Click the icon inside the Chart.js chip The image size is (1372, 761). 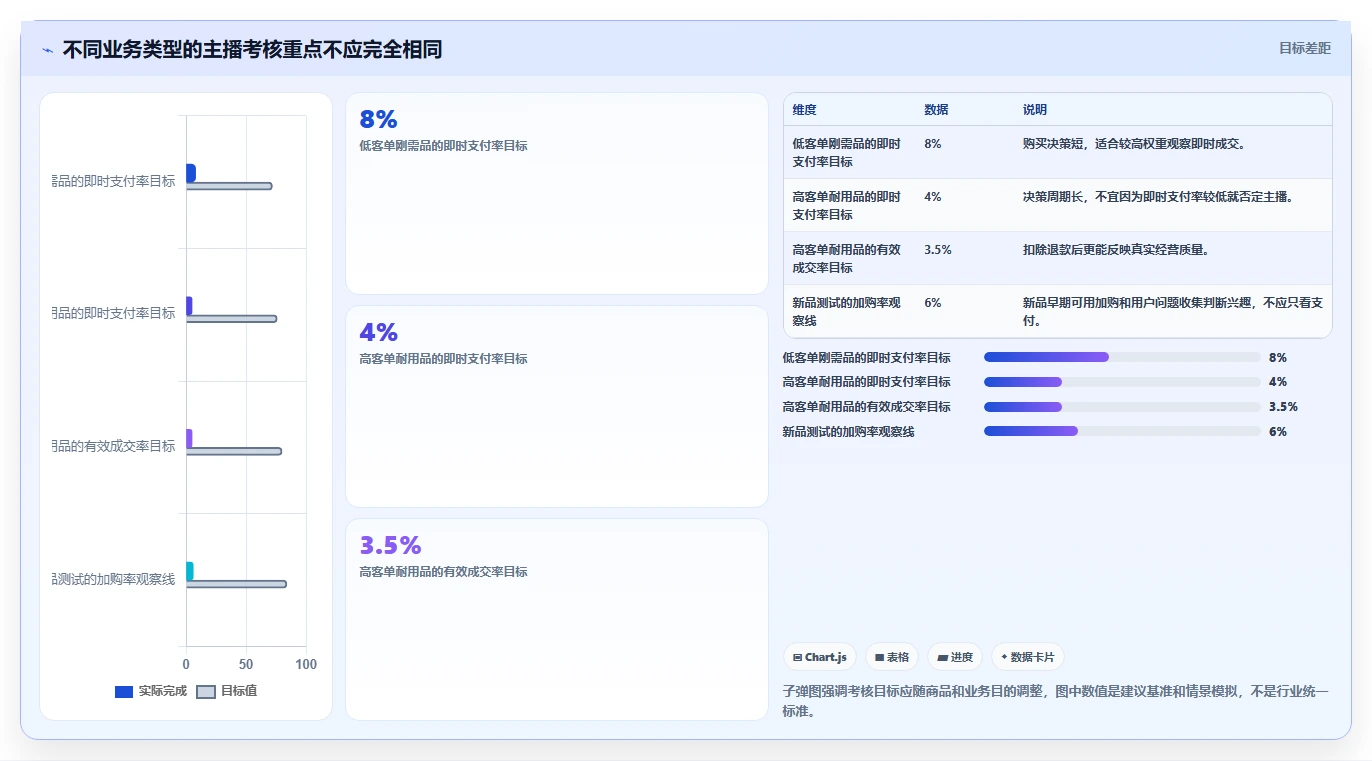pos(797,658)
